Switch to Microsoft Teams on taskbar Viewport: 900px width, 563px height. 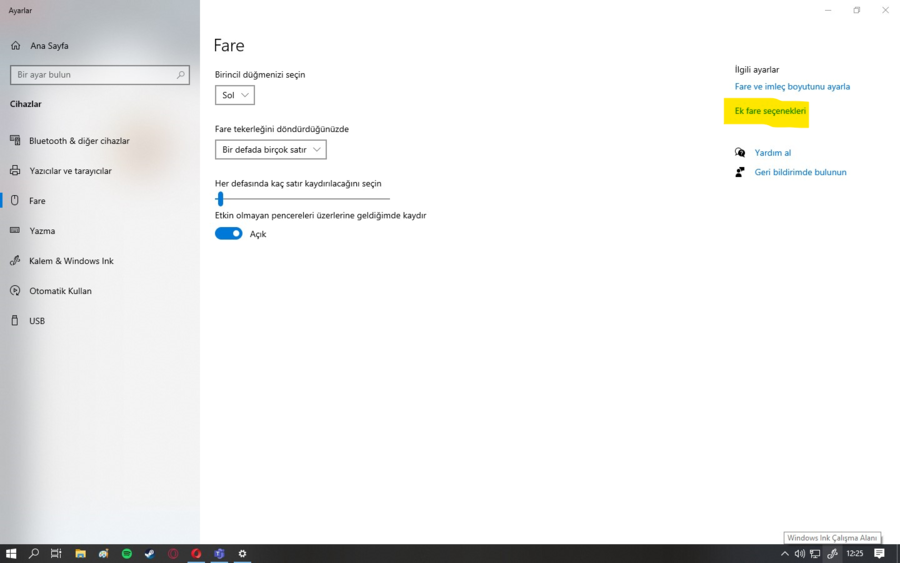[219, 554]
